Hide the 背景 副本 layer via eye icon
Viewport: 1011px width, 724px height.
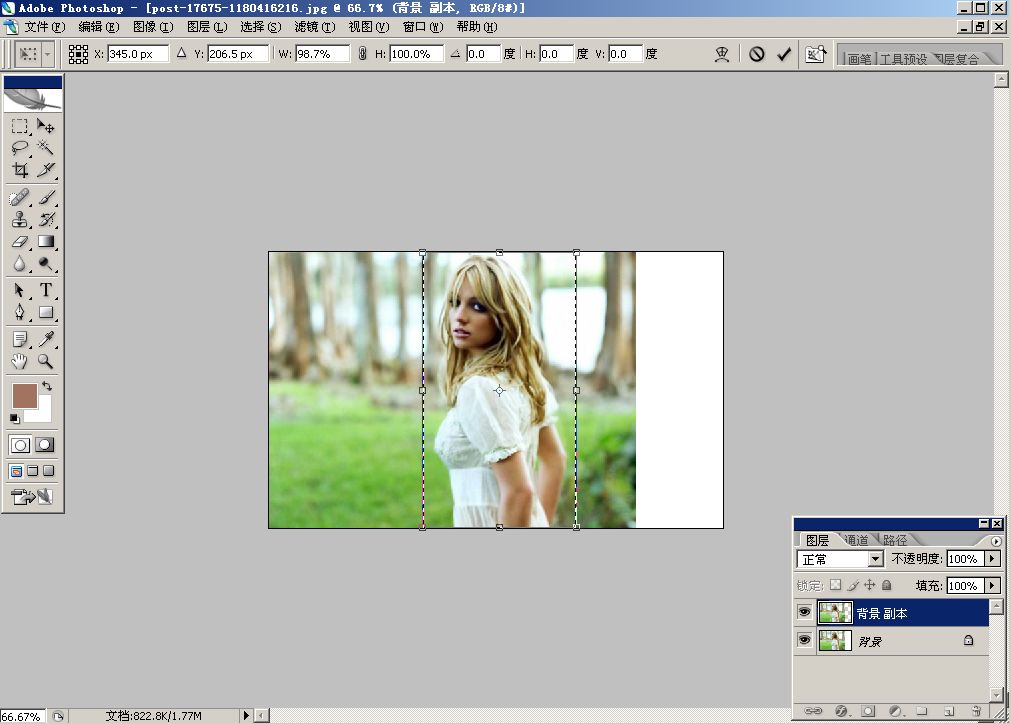click(x=805, y=612)
